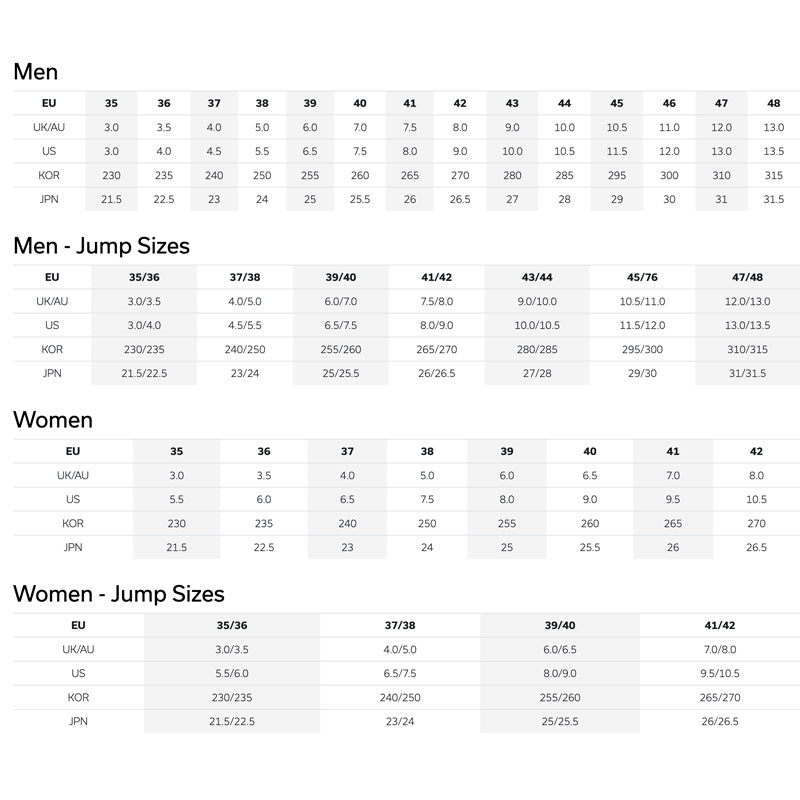Click the 41/42 header in Women Jump Sizes

[718, 625]
